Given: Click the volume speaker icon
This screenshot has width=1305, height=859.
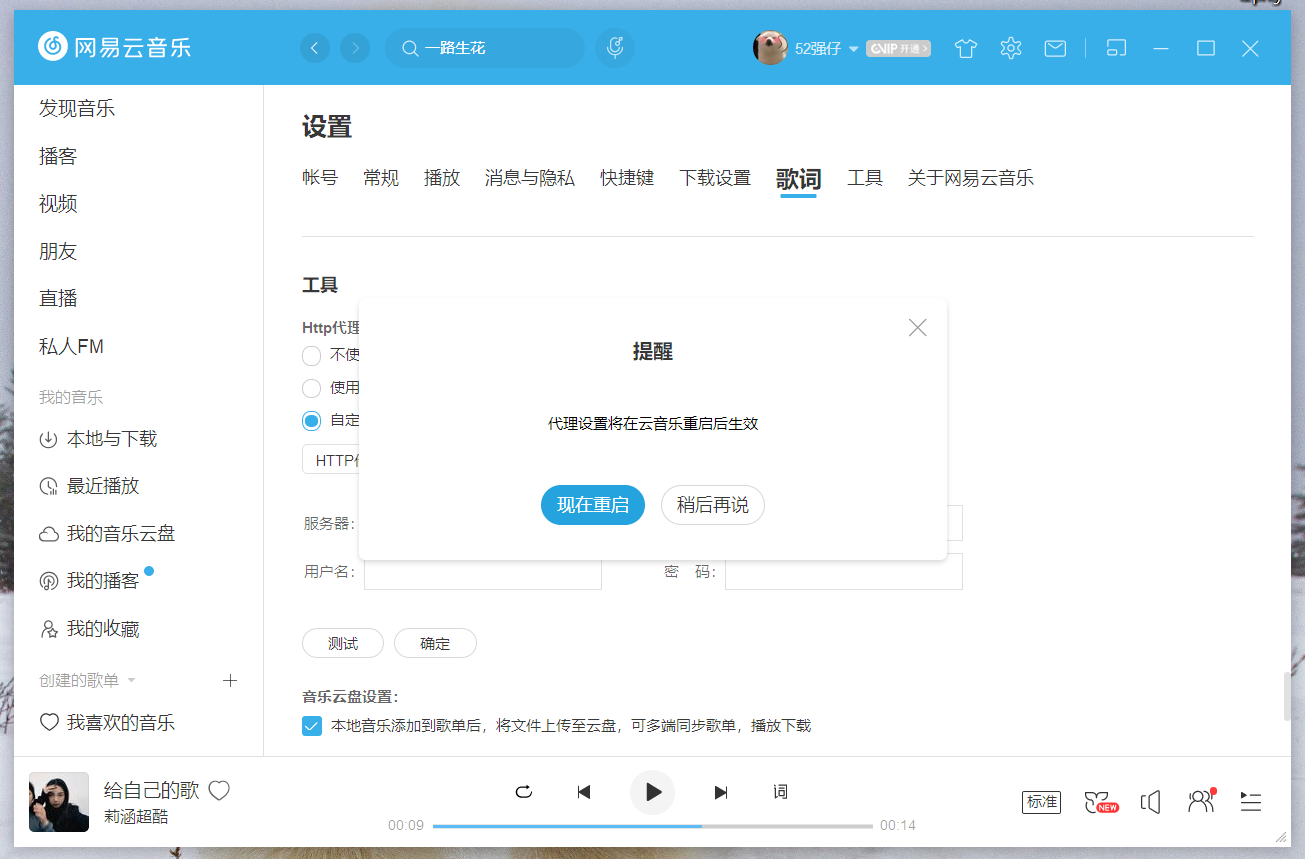Looking at the screenshot, I should (x=1151, y=802).
